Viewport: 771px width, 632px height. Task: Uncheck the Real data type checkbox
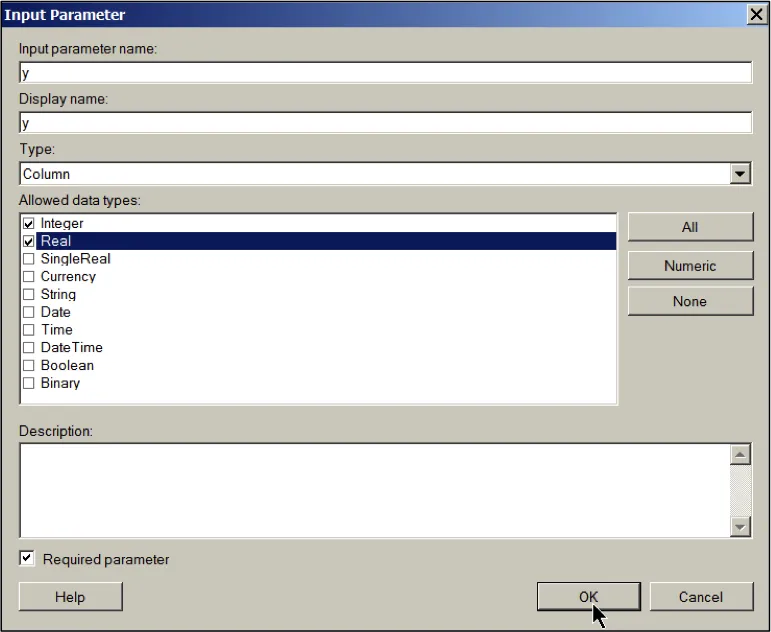point(29,241)
